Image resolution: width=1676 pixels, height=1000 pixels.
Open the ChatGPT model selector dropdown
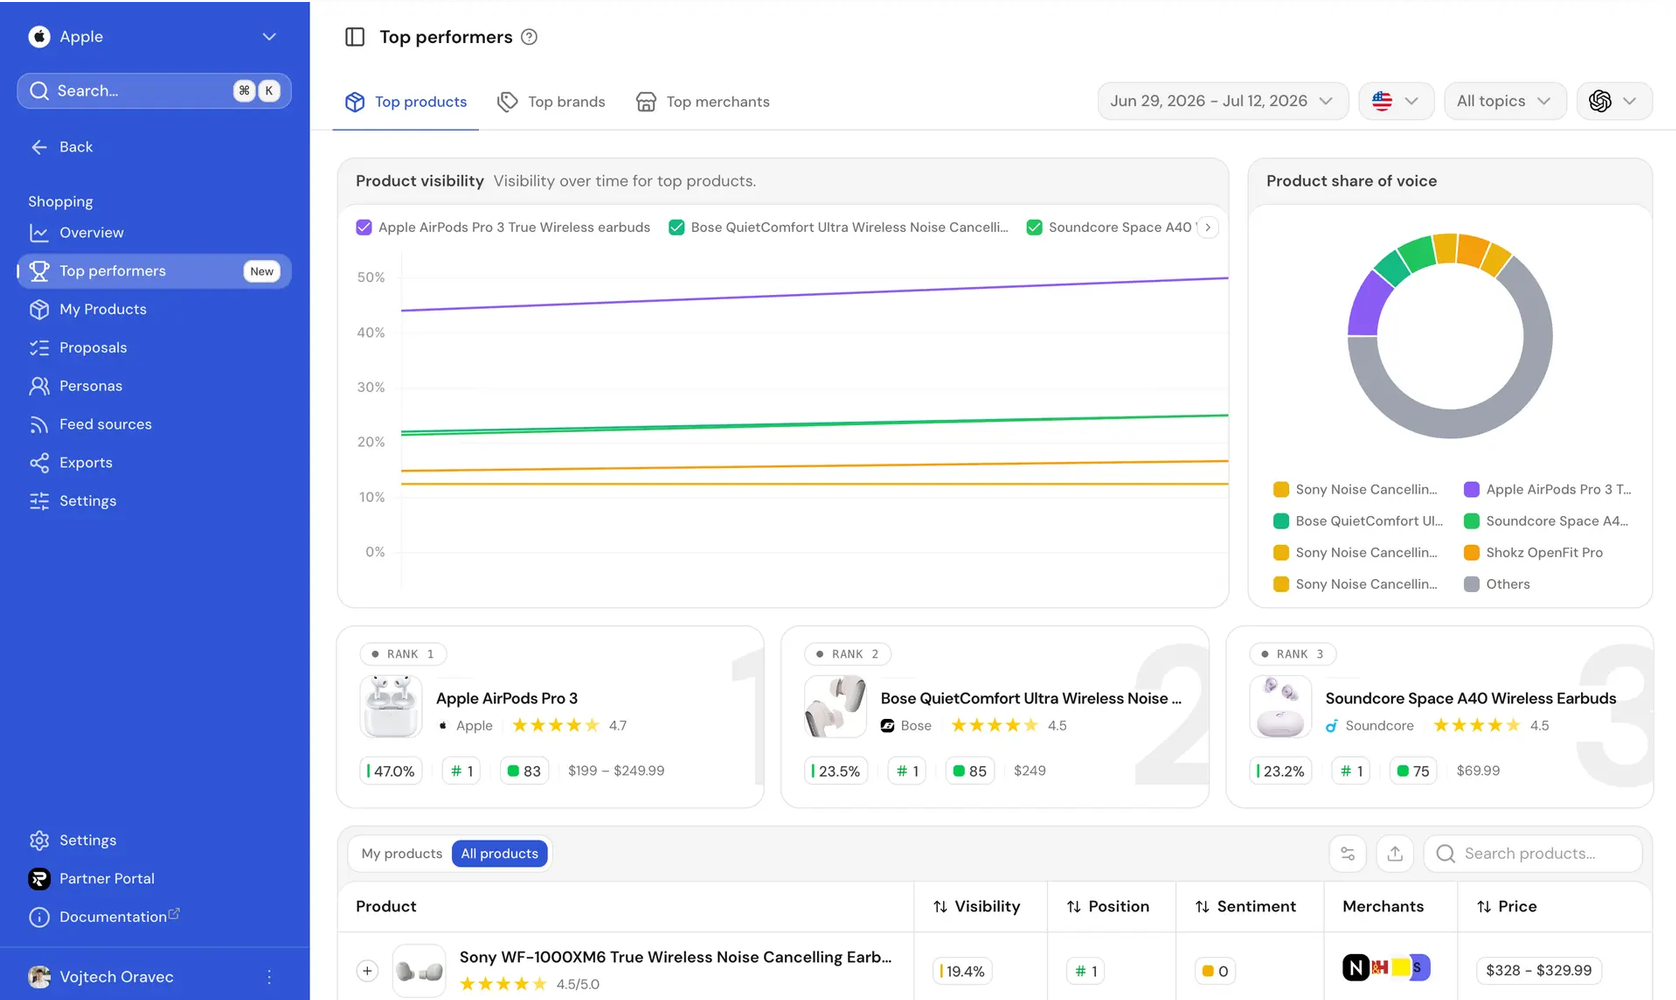tap(1614, 101)
